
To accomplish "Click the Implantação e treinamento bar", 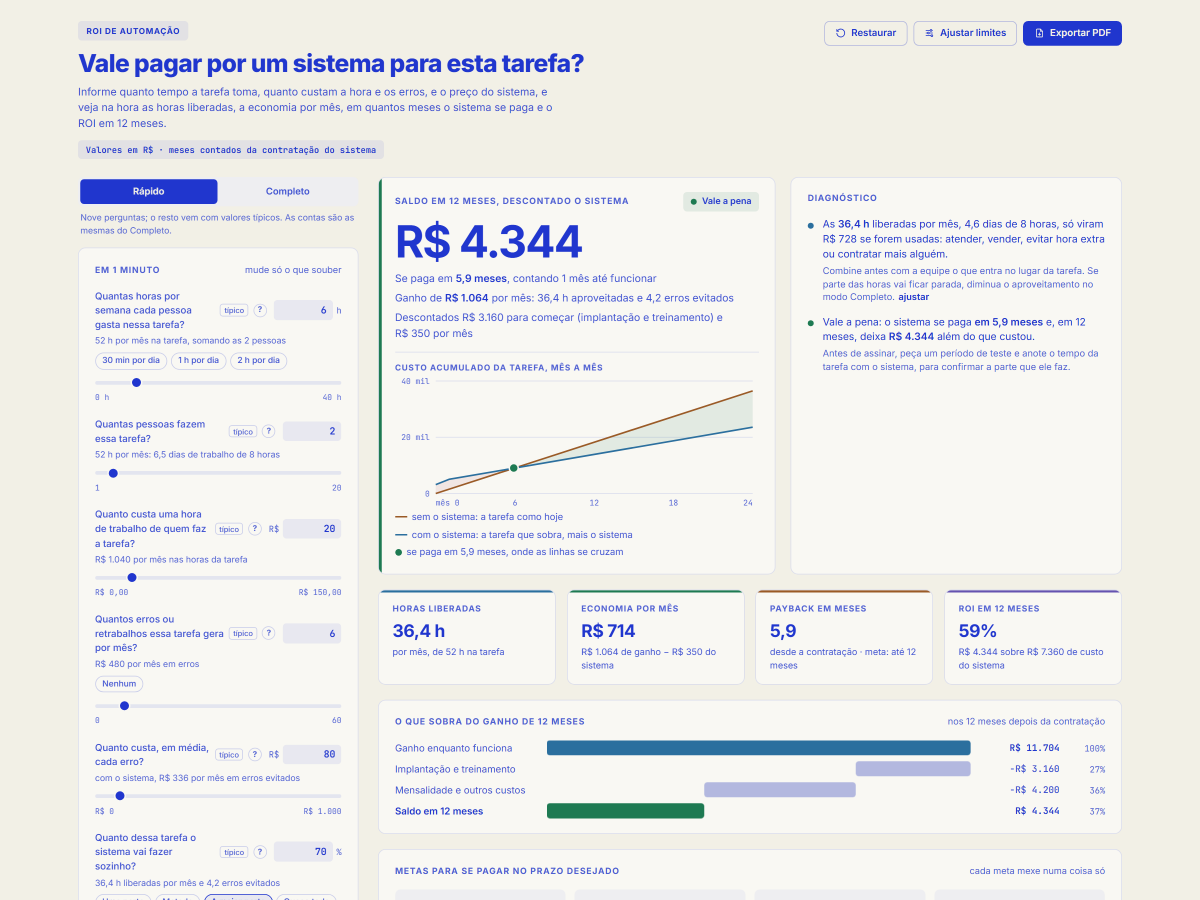I will [x=913, y=769].
